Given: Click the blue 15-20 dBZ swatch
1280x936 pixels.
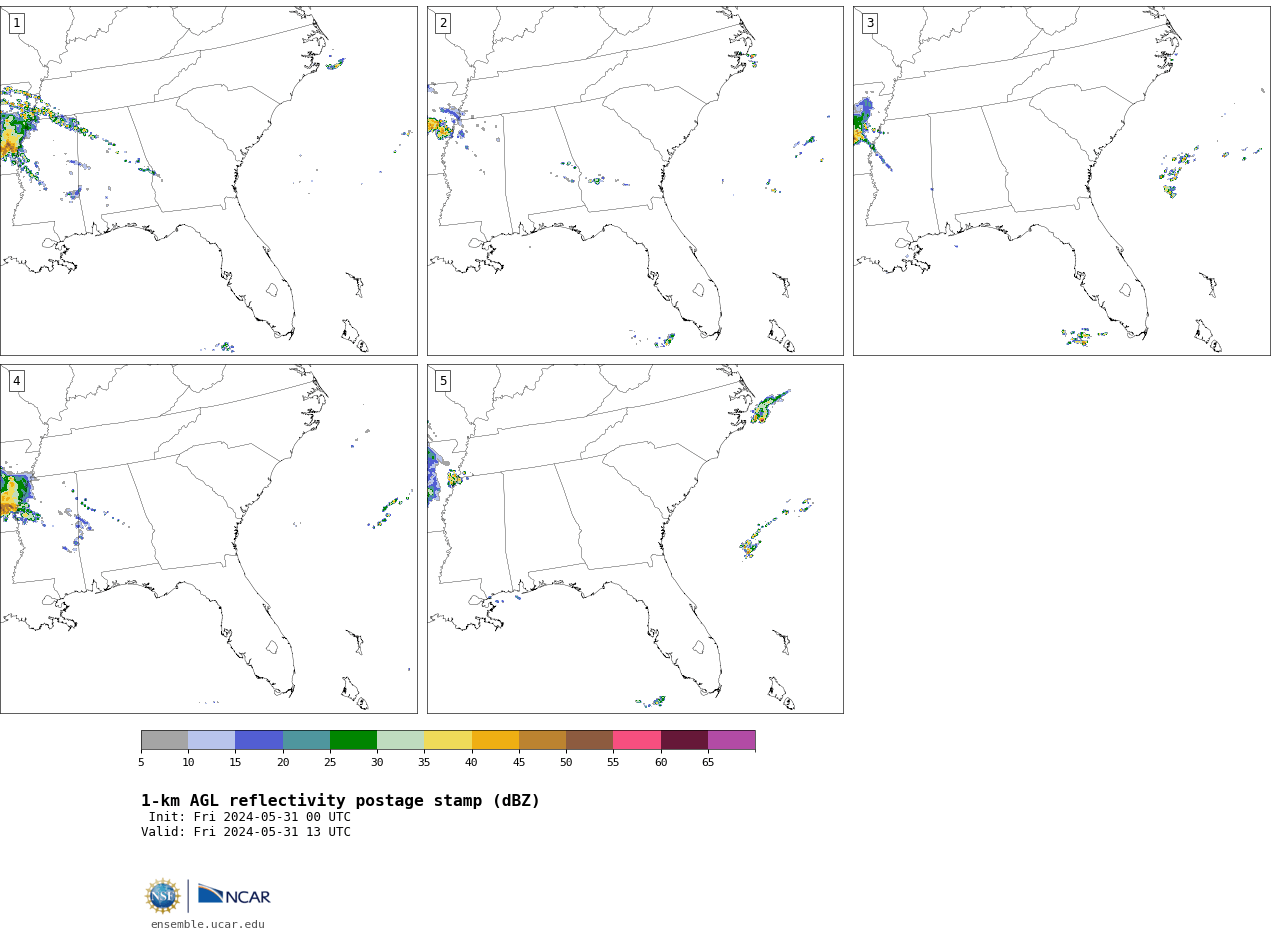Looking at the screenshot, I should [259, 740].
